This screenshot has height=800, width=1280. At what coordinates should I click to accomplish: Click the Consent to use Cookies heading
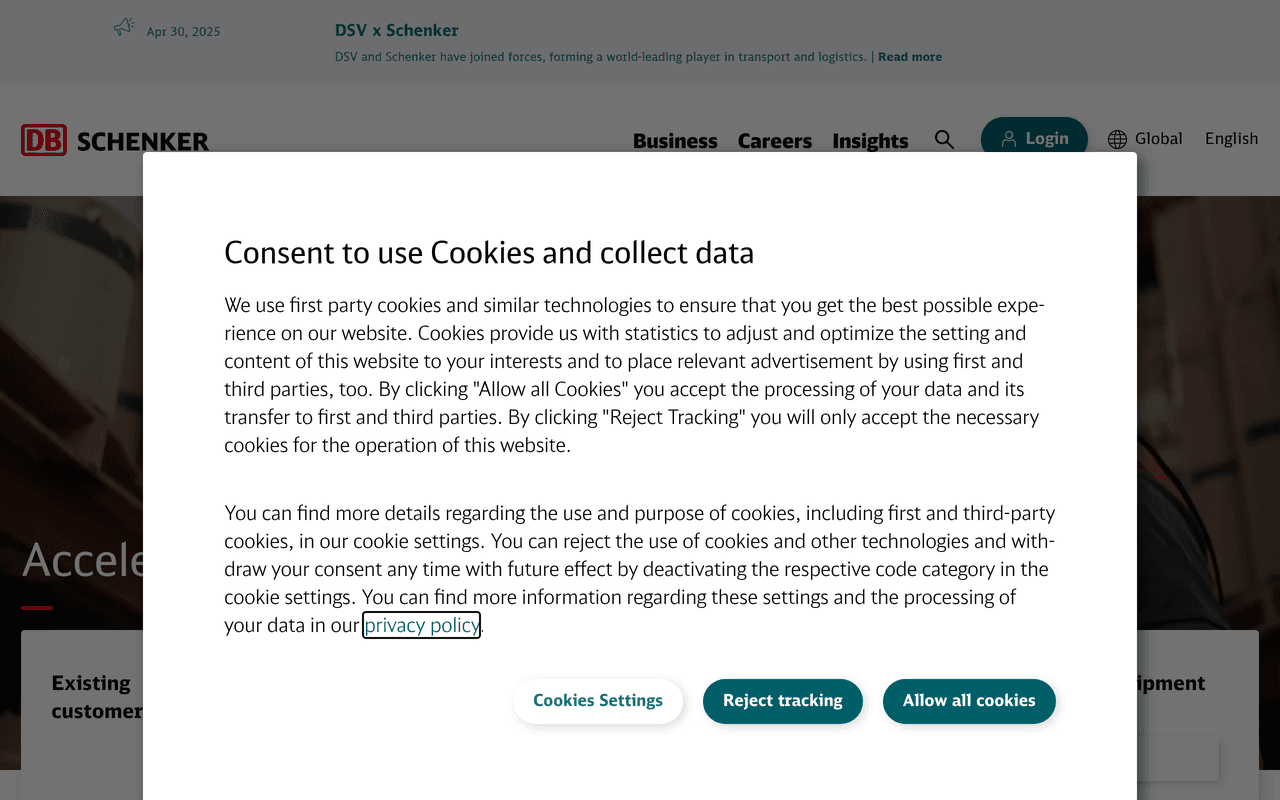click(x=489, y=253)
